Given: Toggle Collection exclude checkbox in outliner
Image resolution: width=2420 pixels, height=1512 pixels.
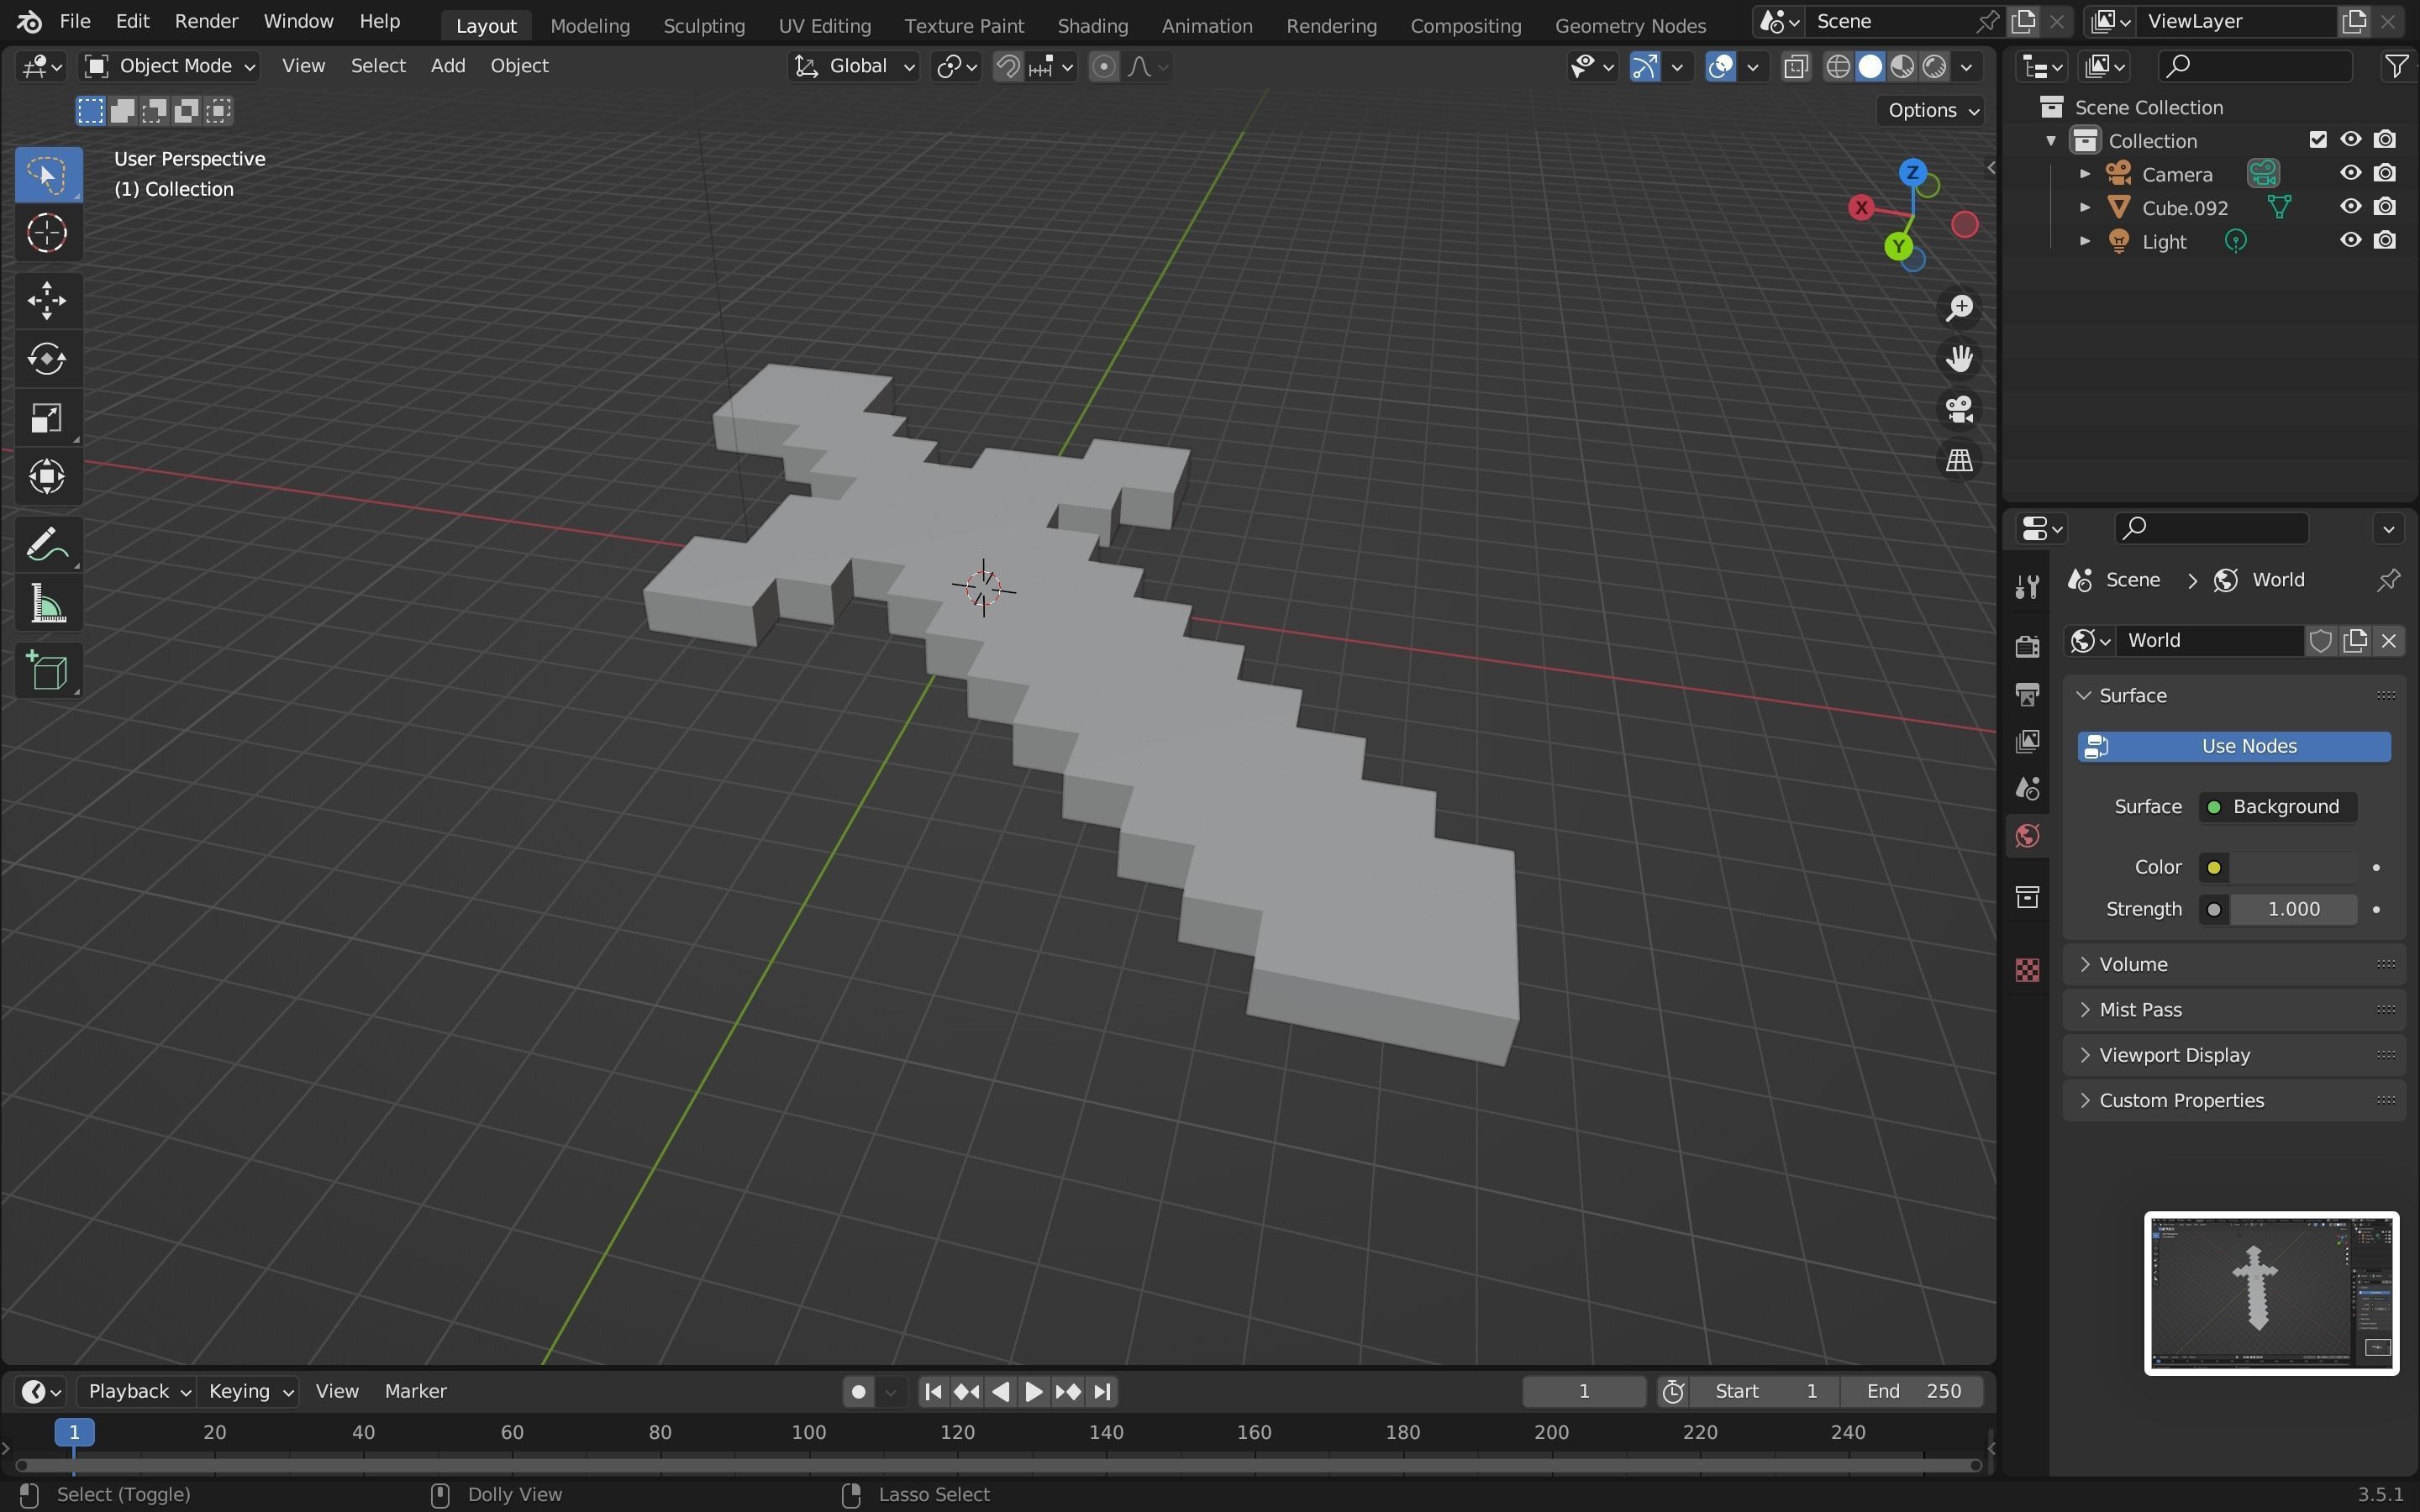Looking at the screenshot, I should tap(2318, 140).
